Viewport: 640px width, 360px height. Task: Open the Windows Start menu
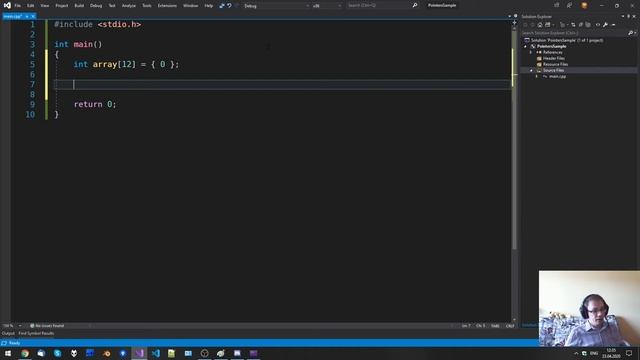point(8,353)
